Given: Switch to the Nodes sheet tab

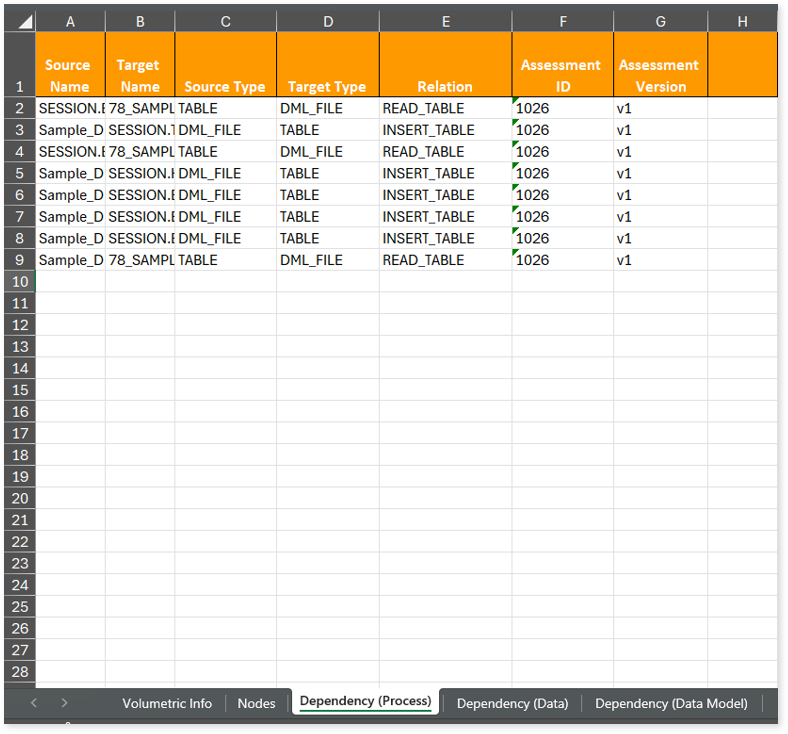Looking at the screenshot, I should pyautogui.click(x=256, y=703).
